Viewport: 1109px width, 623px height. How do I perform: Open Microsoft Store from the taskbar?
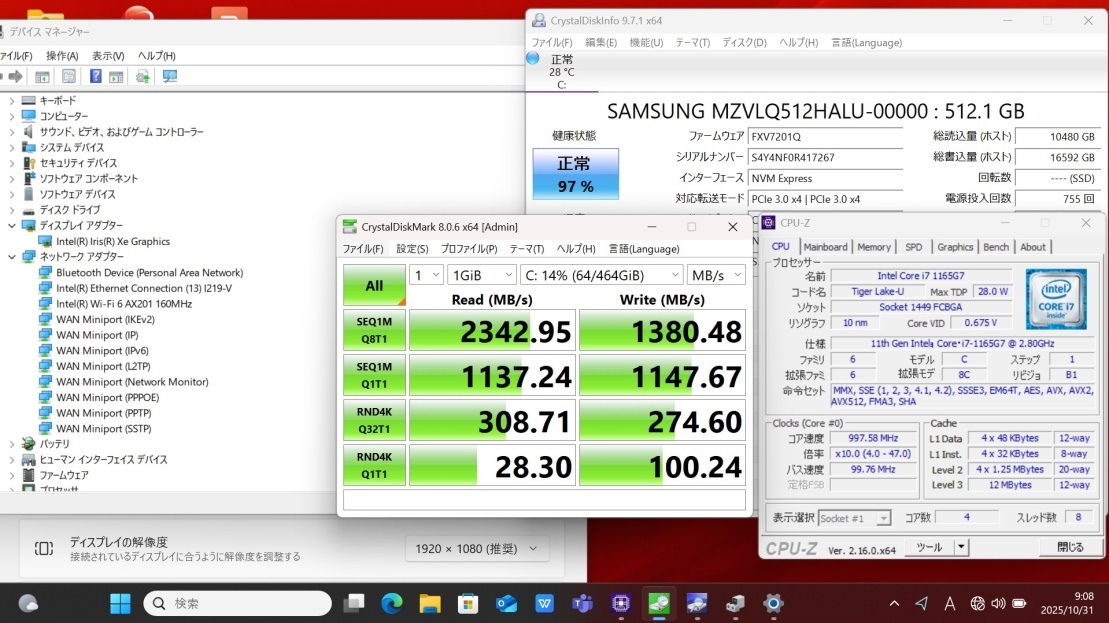[x=467, y=603]
